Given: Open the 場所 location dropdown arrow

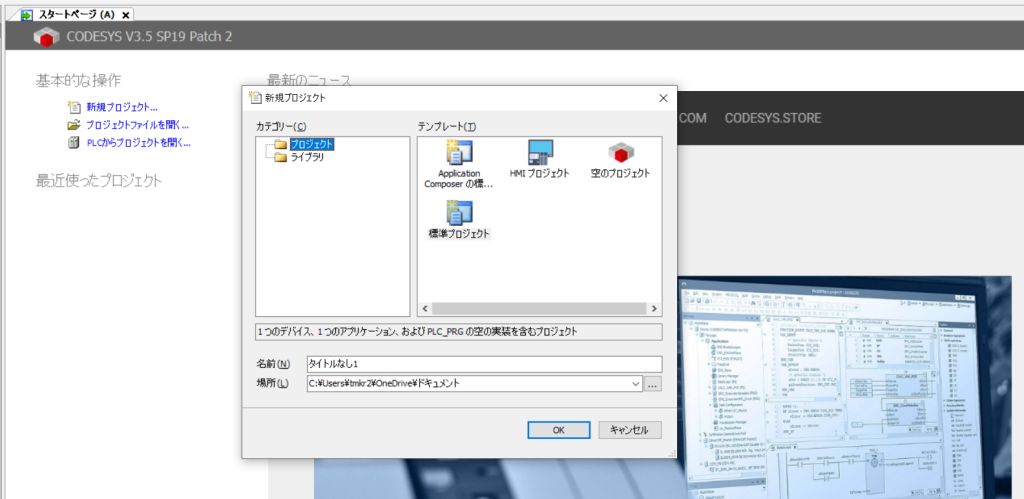Looking at the screenshot, I should (636, 384).
